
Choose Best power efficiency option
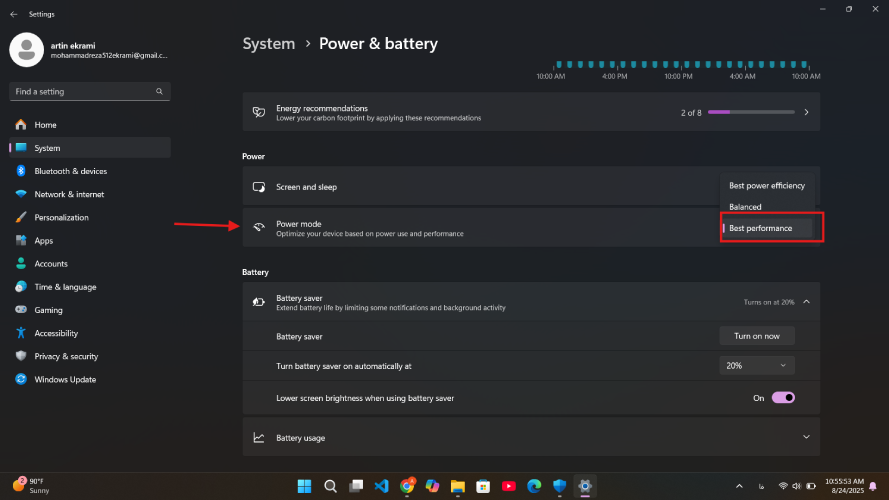coord(766,186)
